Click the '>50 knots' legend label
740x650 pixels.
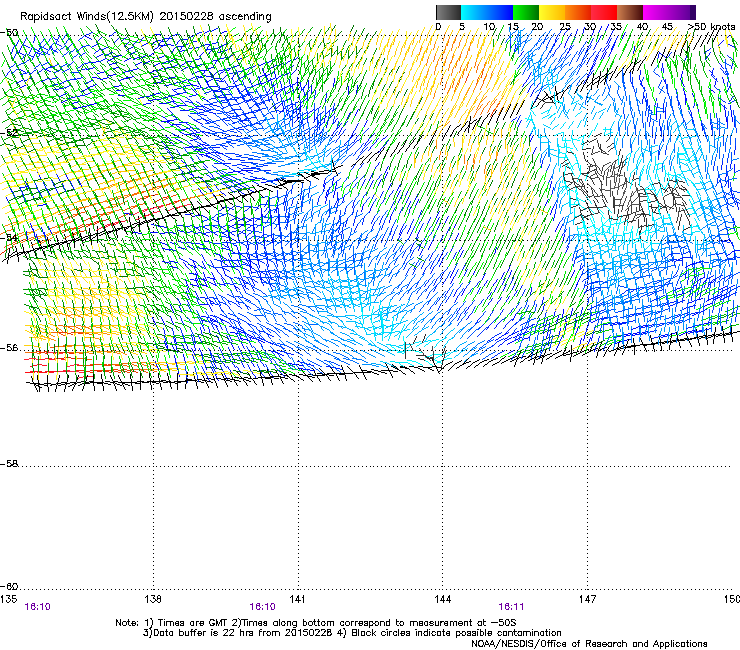pos(711,27)
